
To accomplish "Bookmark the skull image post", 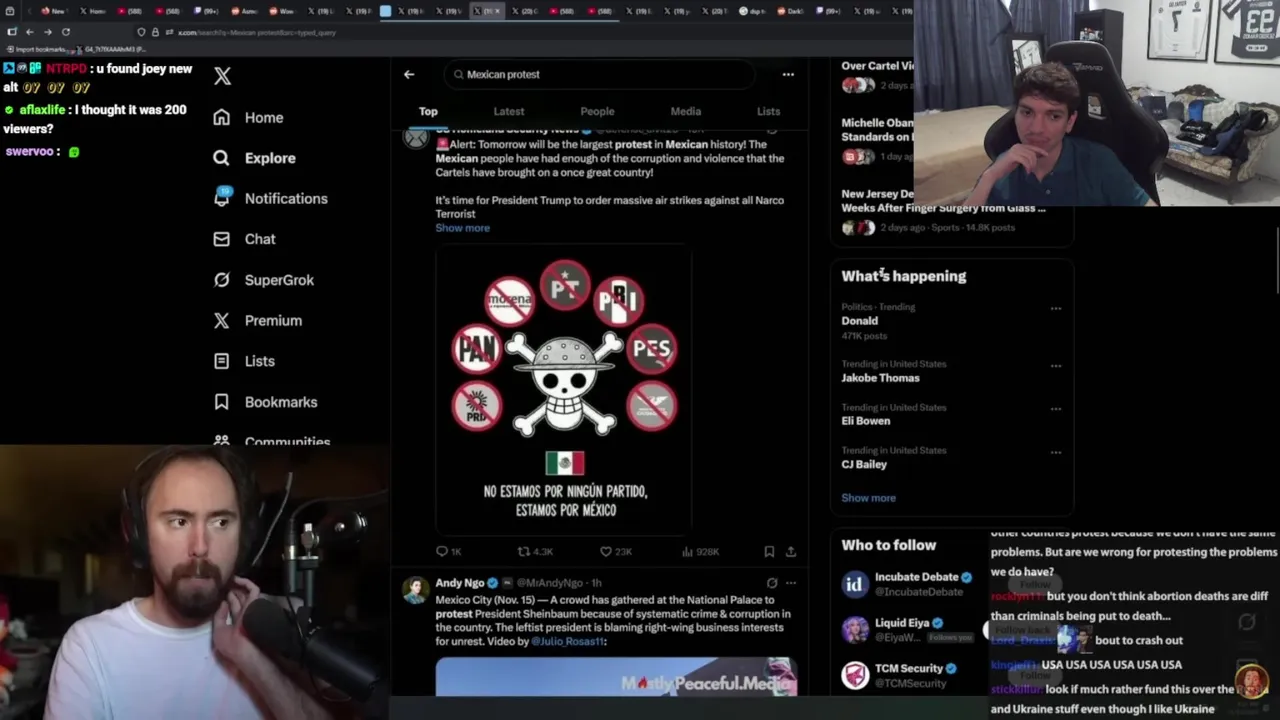I will (x=769, y=552).
